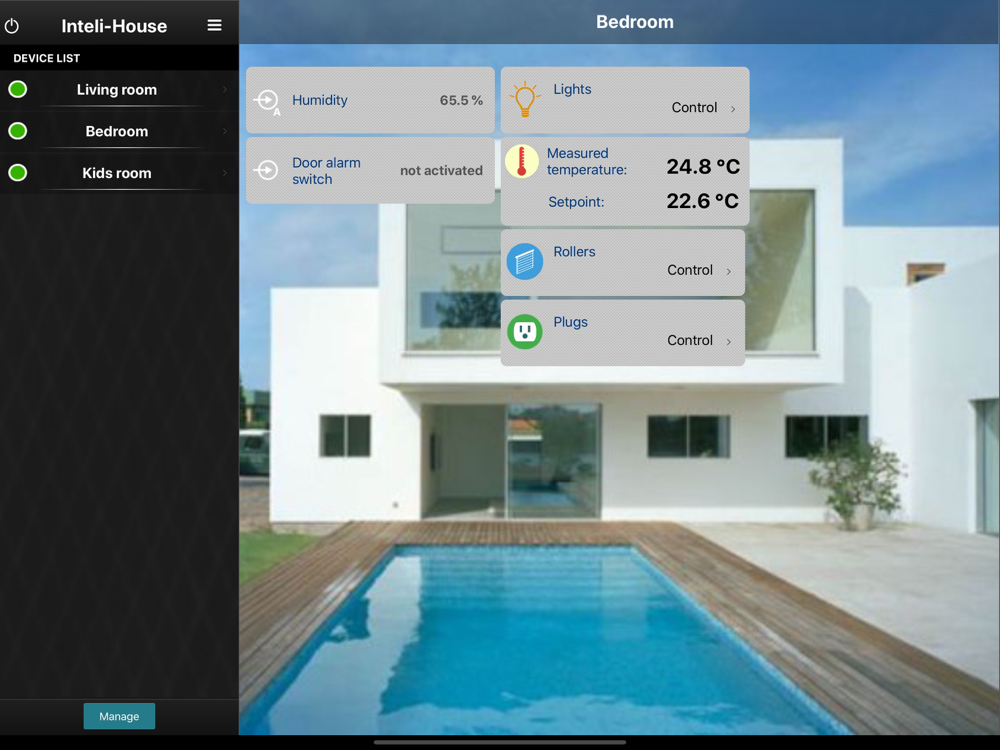Click the Lights bulb icon

524,99
